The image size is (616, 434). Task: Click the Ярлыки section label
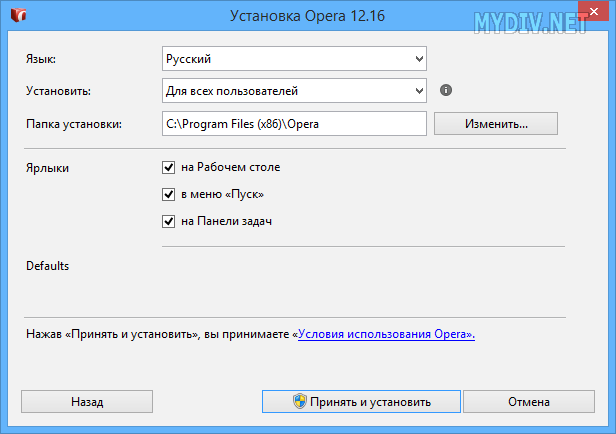tap(48, 168)
